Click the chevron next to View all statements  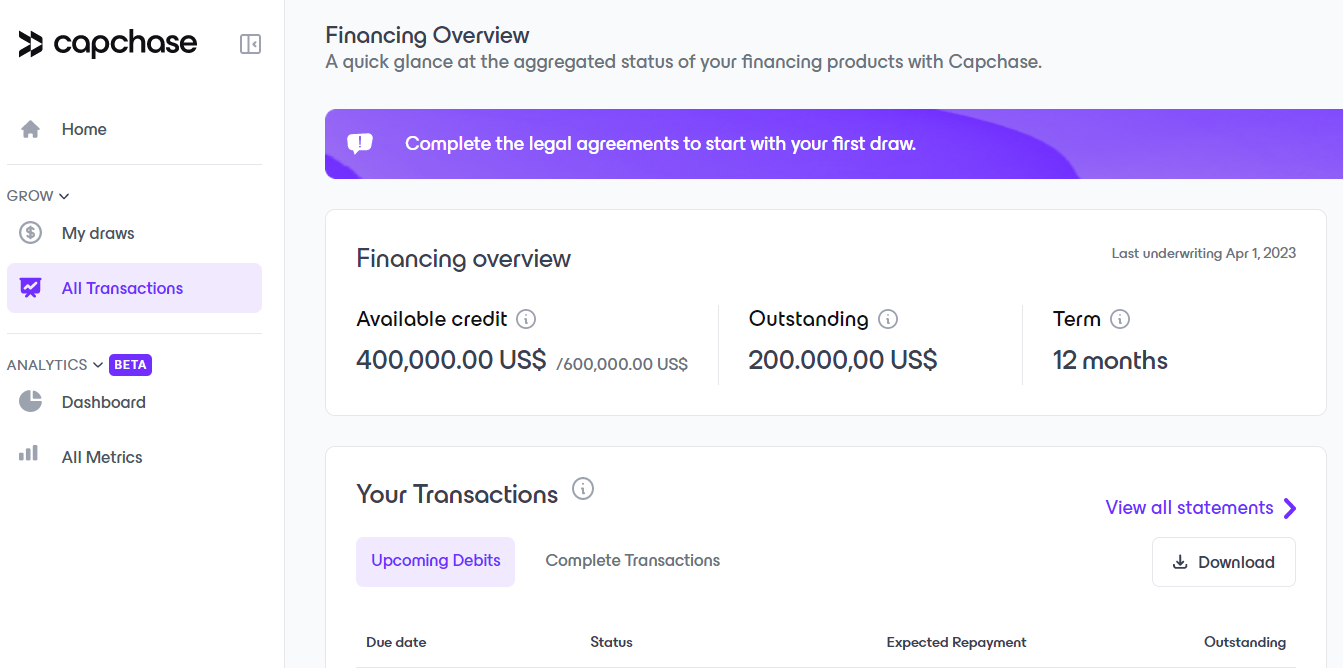[1290, 508]
